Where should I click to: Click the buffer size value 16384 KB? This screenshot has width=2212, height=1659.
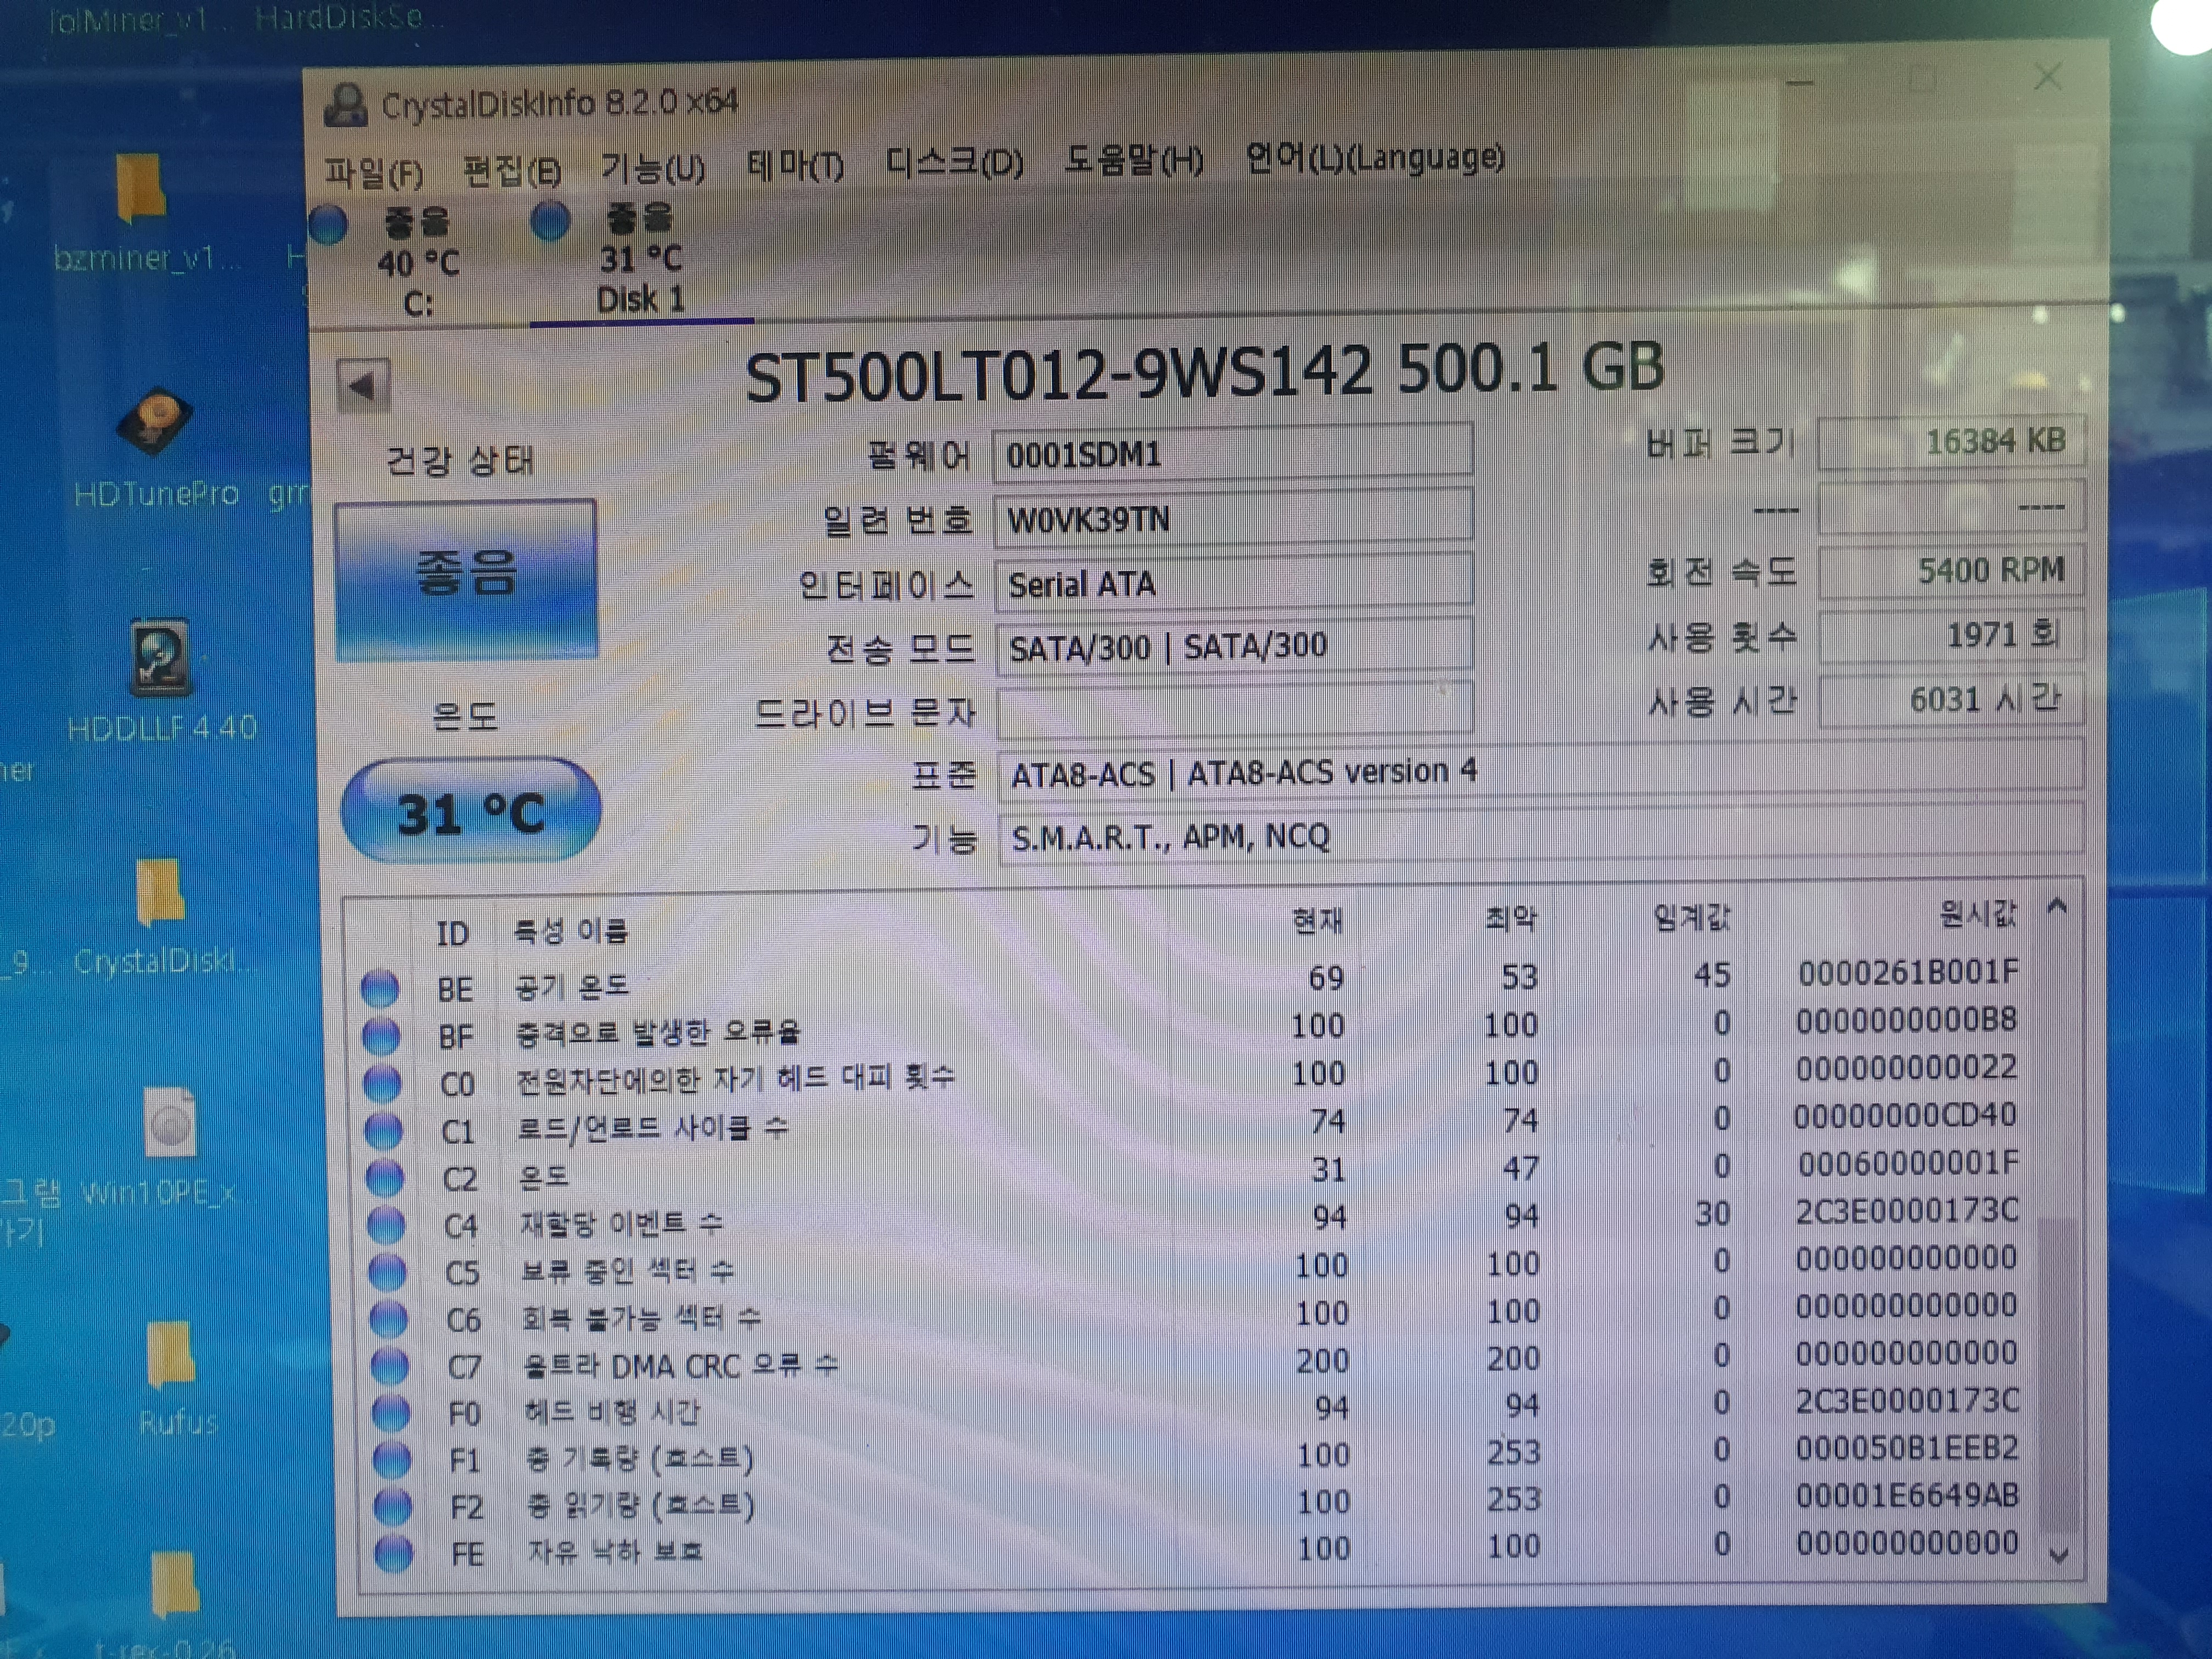point(1951,441)
